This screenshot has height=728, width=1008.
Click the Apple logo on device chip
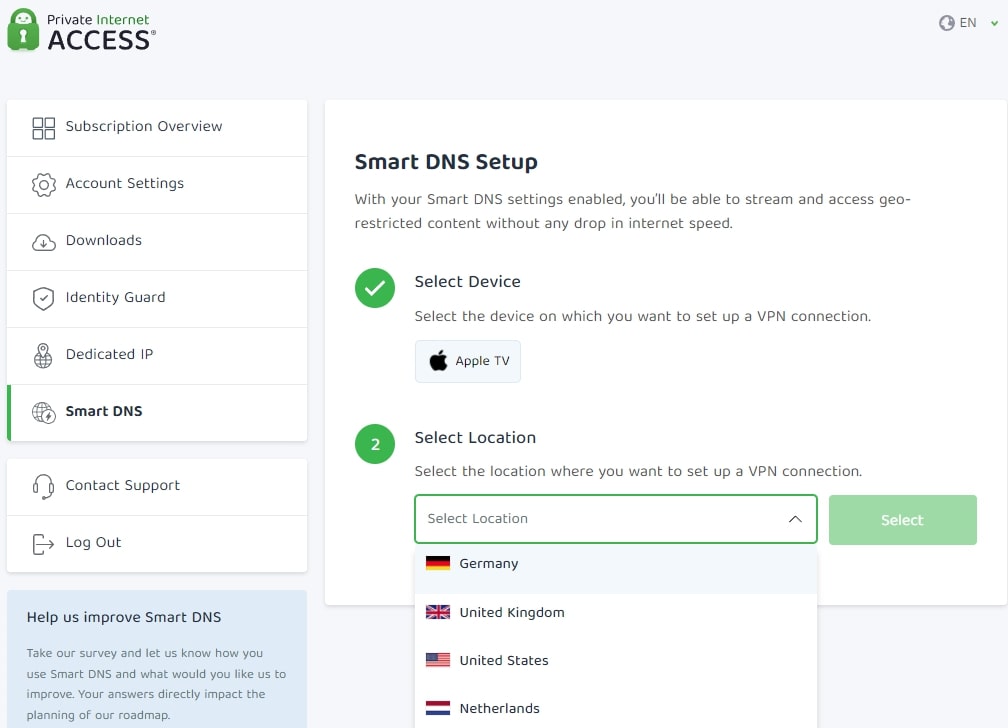438,361
